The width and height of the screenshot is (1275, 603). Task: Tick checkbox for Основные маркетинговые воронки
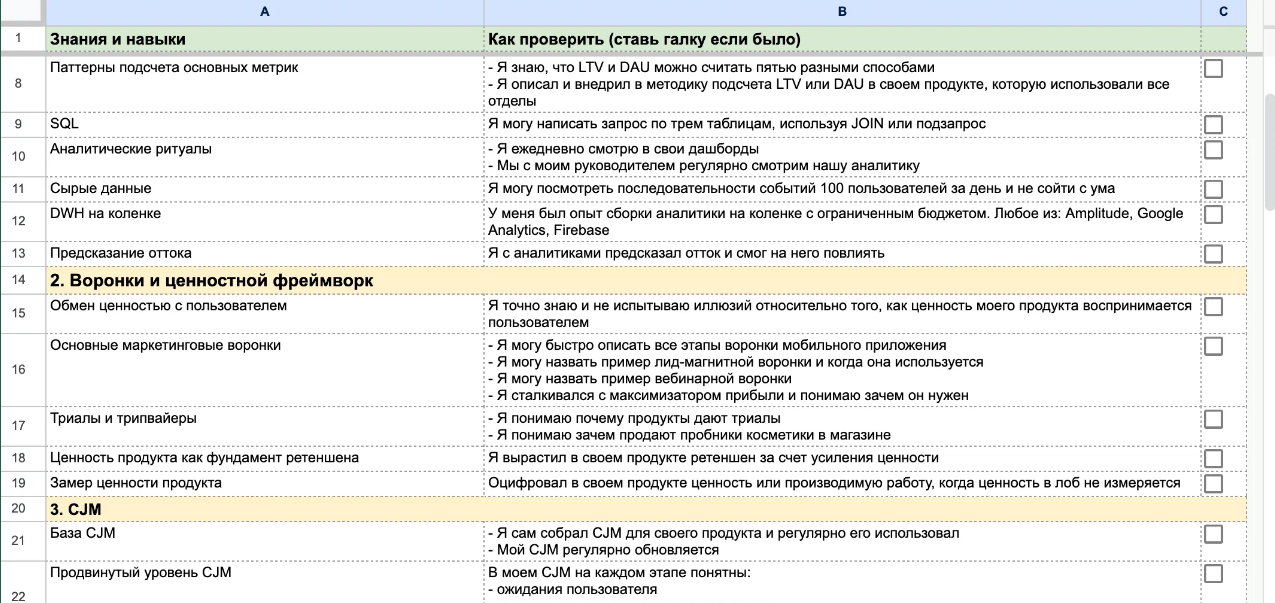1213,346
